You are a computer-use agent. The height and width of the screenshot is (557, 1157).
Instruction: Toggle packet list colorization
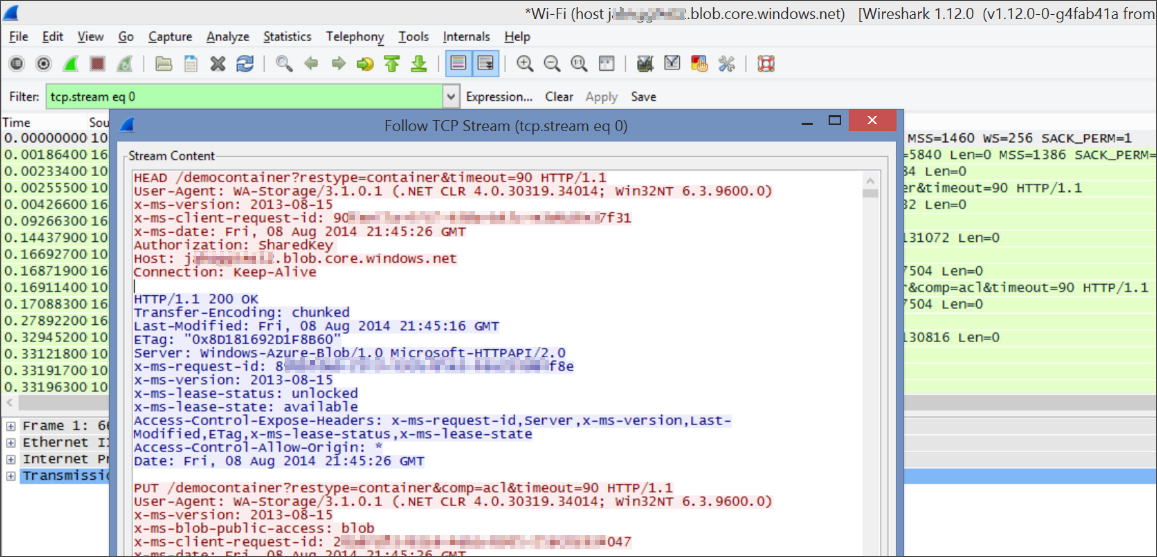point(459,64)
